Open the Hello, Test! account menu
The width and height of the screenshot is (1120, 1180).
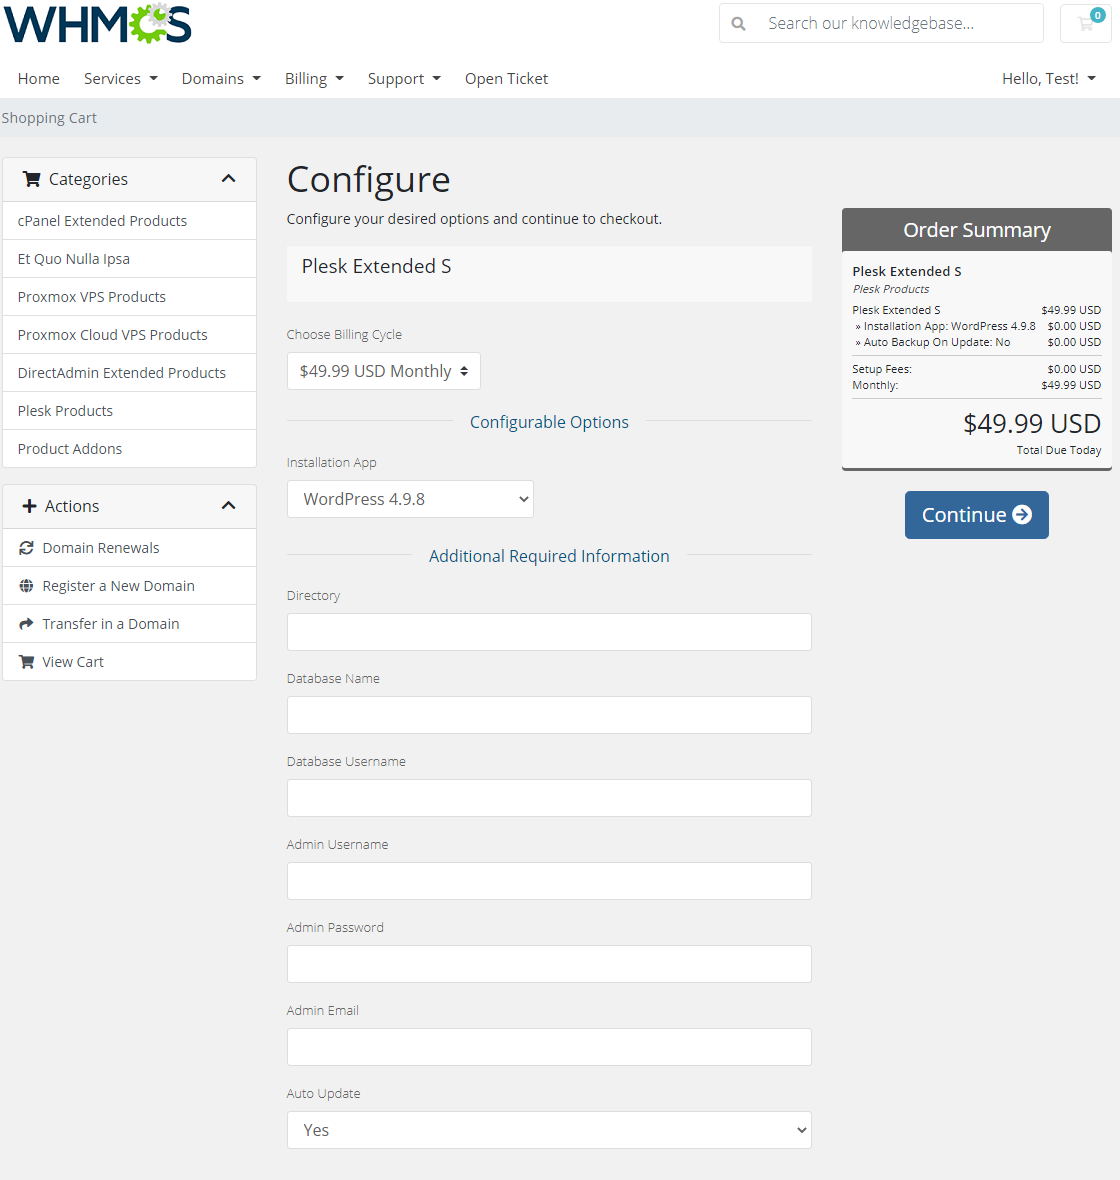tap(1048, 79)
